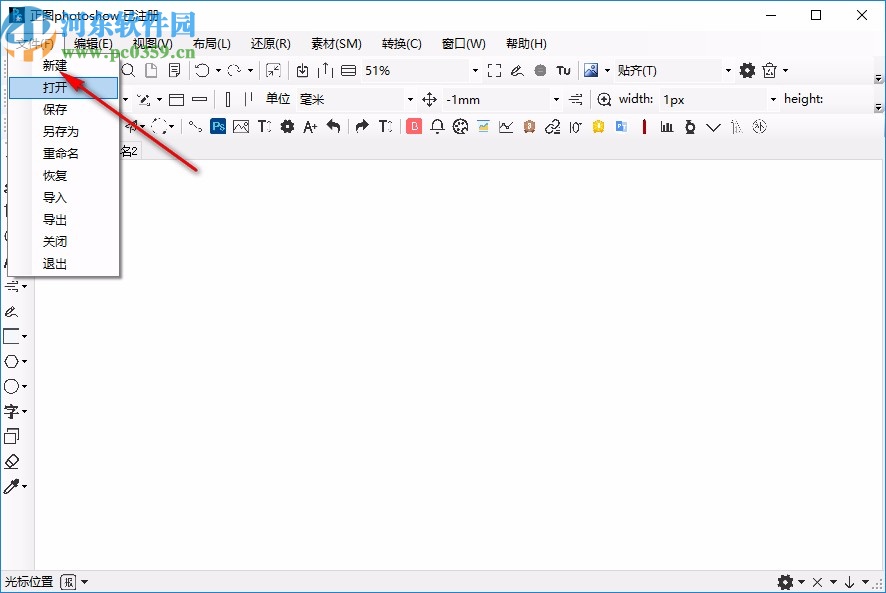
Task: Click the shrink-to-fit arrows icon
Action: pos(273,71)
